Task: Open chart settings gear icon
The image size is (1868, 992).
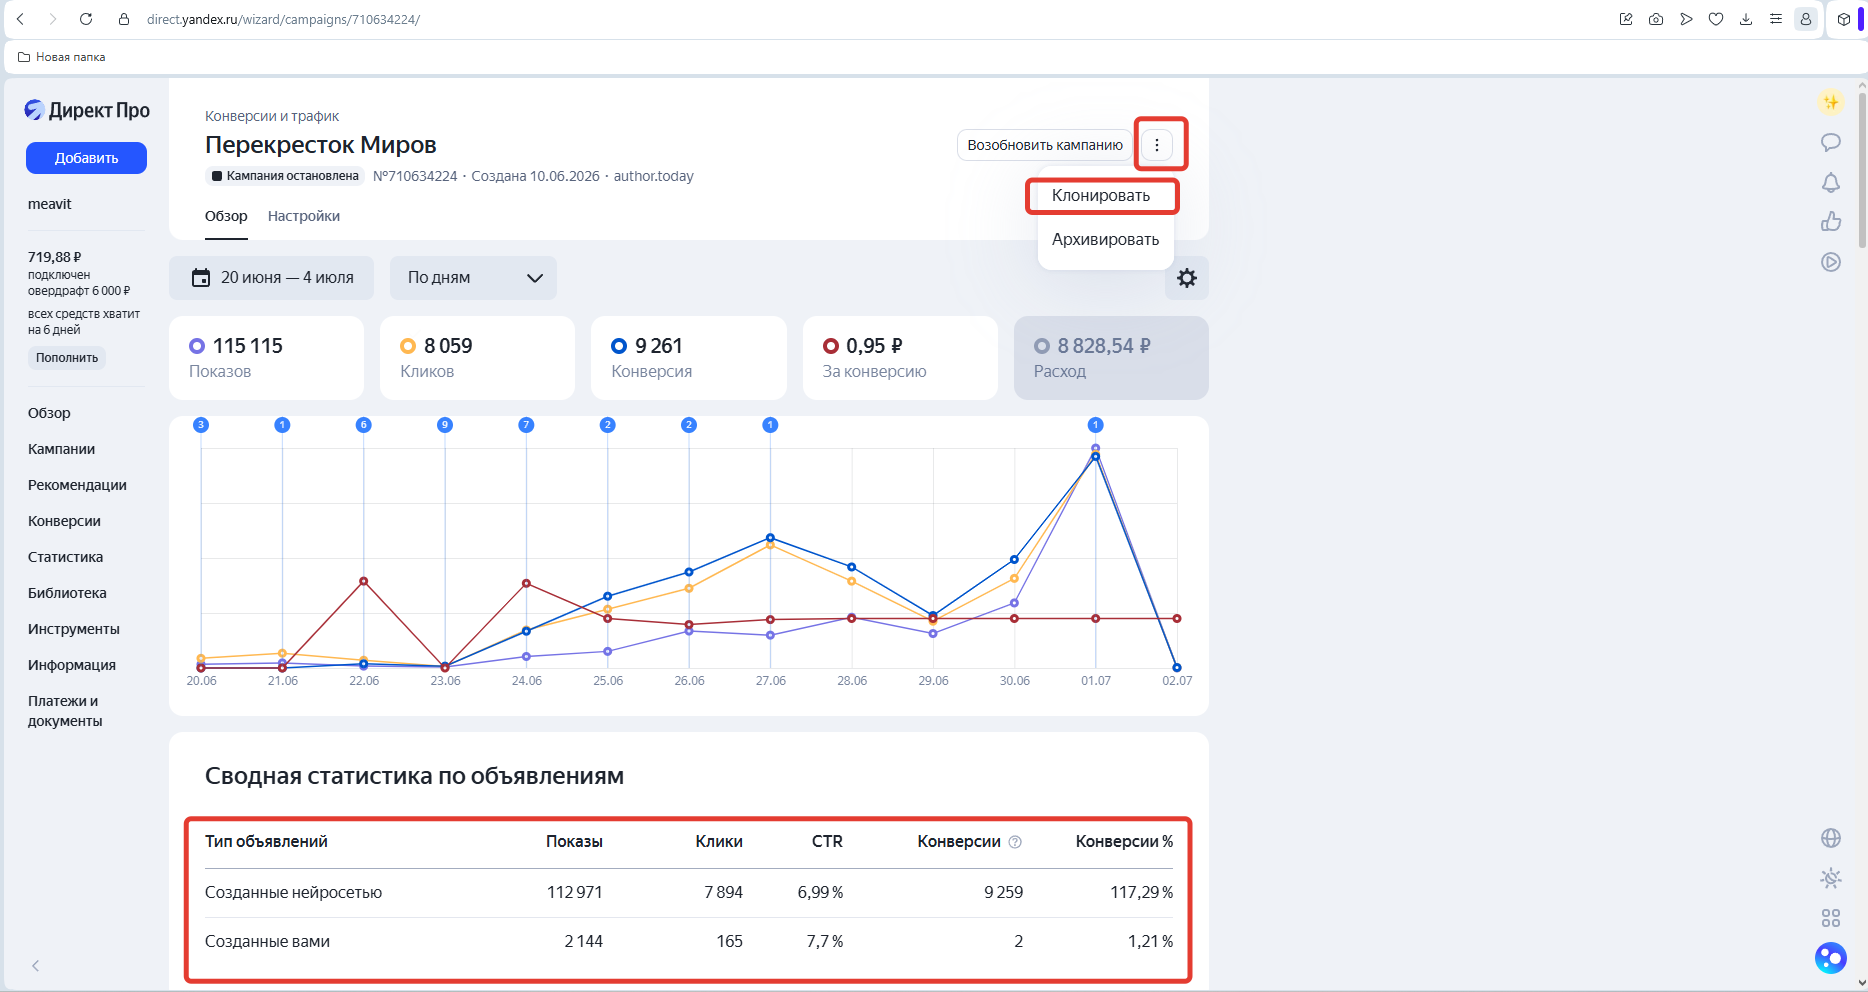Action: pos(1187,278)
